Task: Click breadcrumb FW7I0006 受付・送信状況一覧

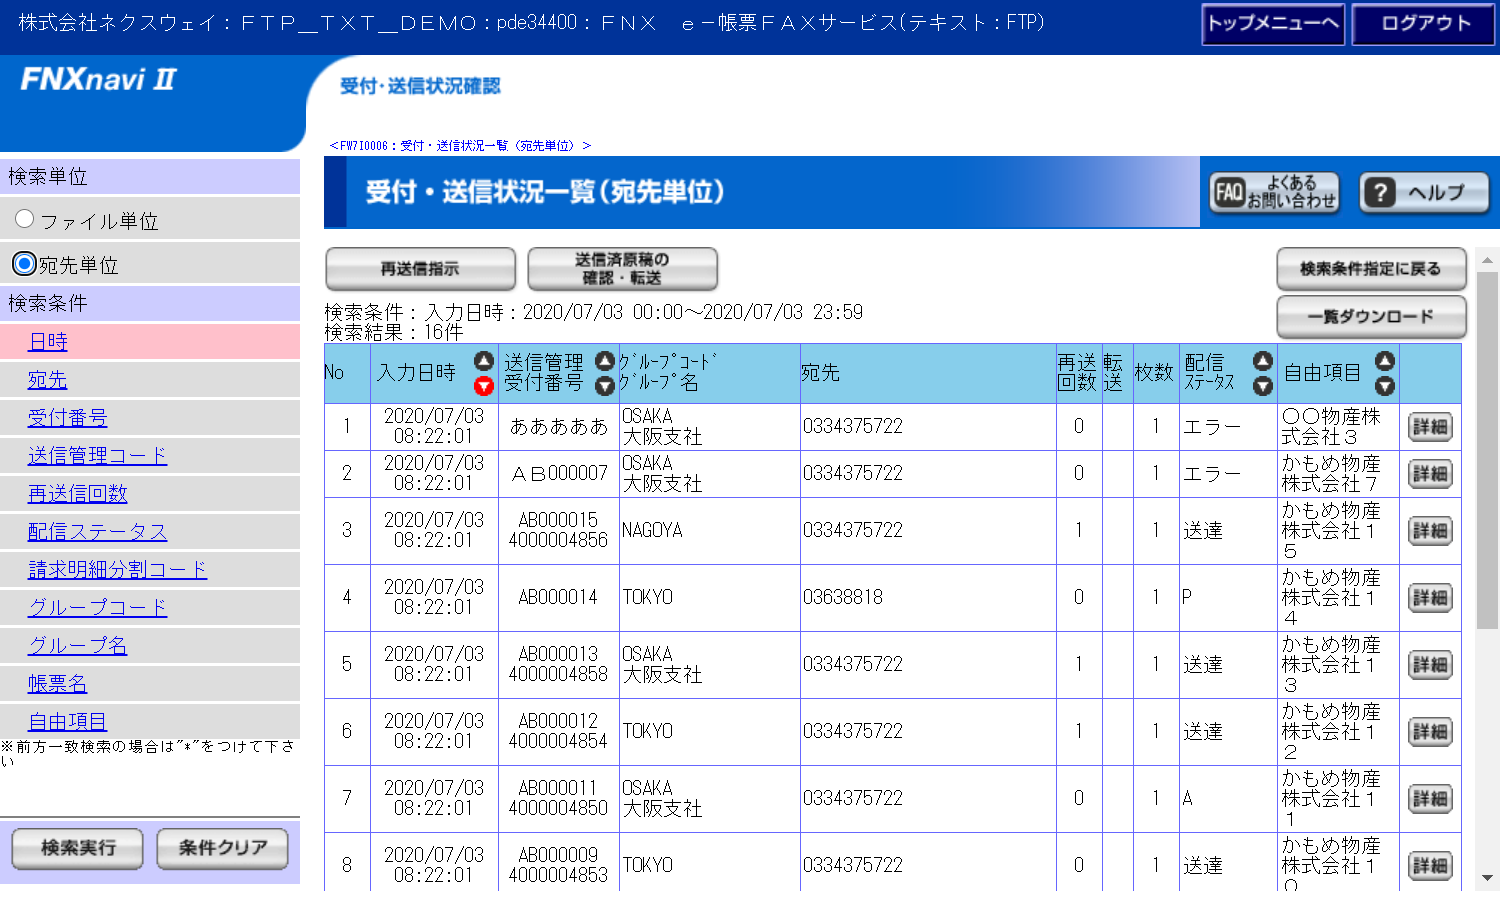Action: (x=460, y=146)
